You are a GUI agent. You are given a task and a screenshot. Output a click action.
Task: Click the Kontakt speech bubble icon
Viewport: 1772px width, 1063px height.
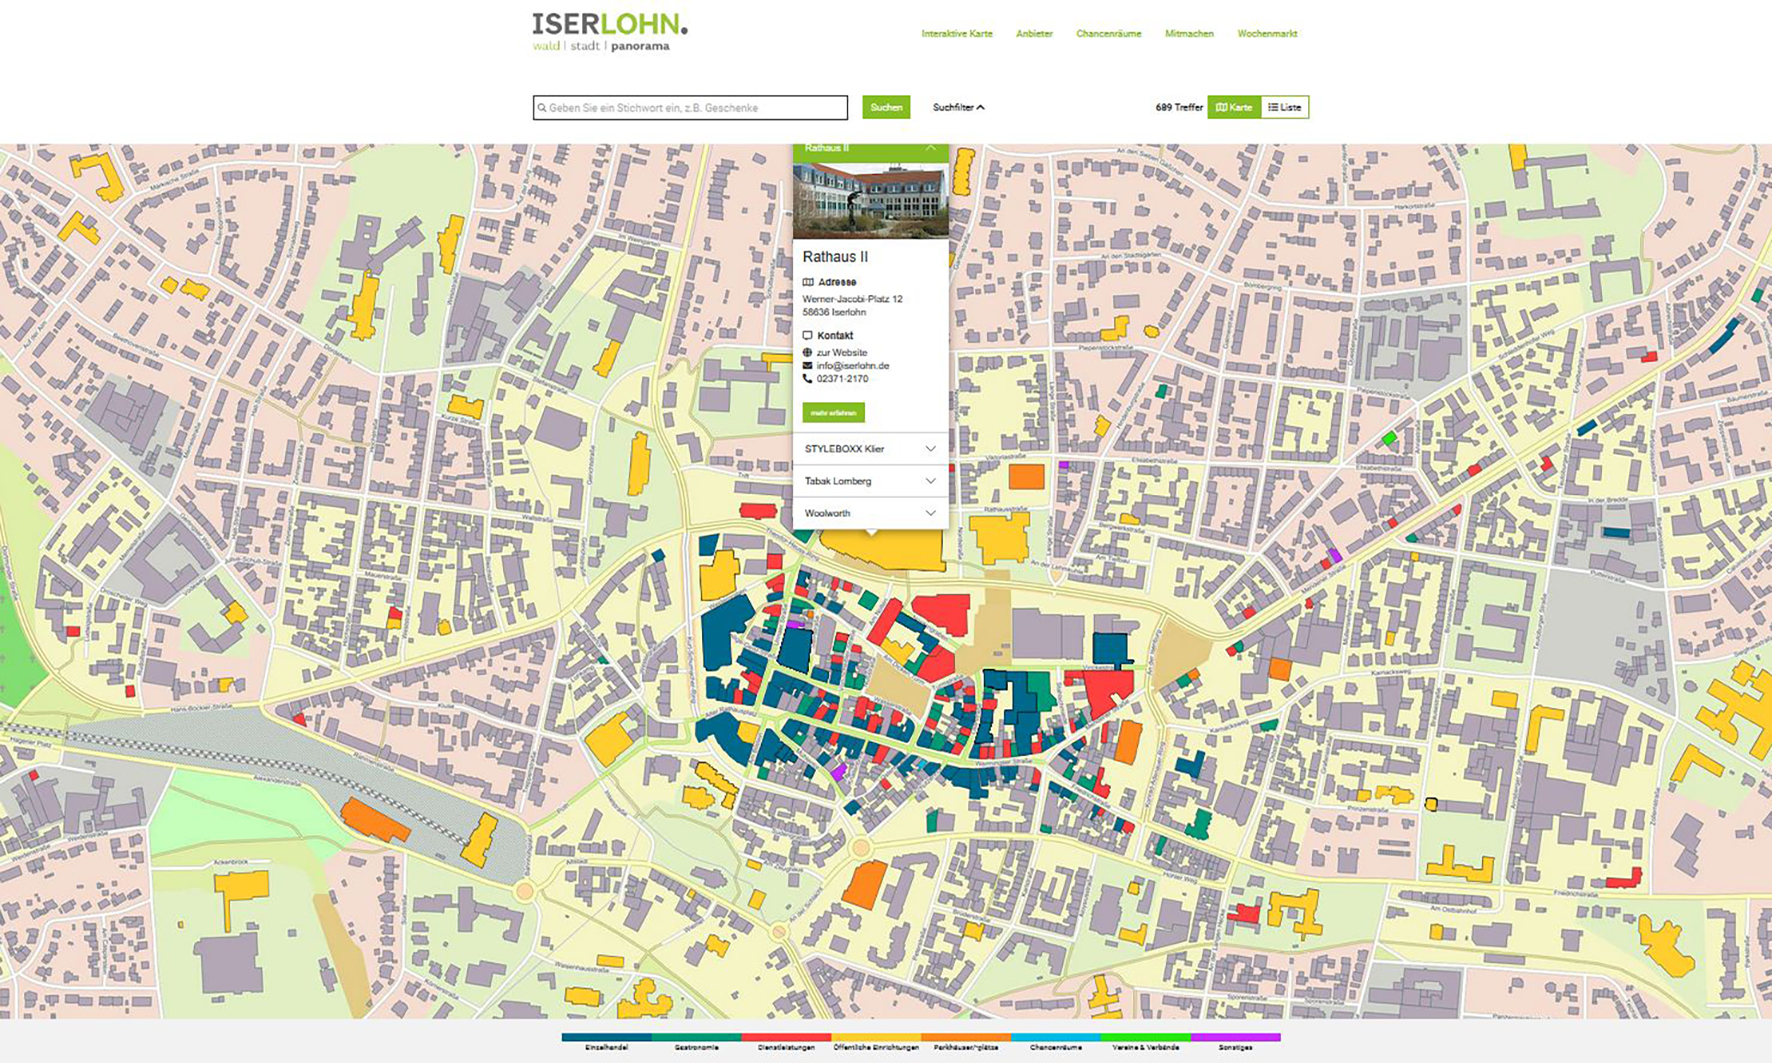click(x=808, y=336)
